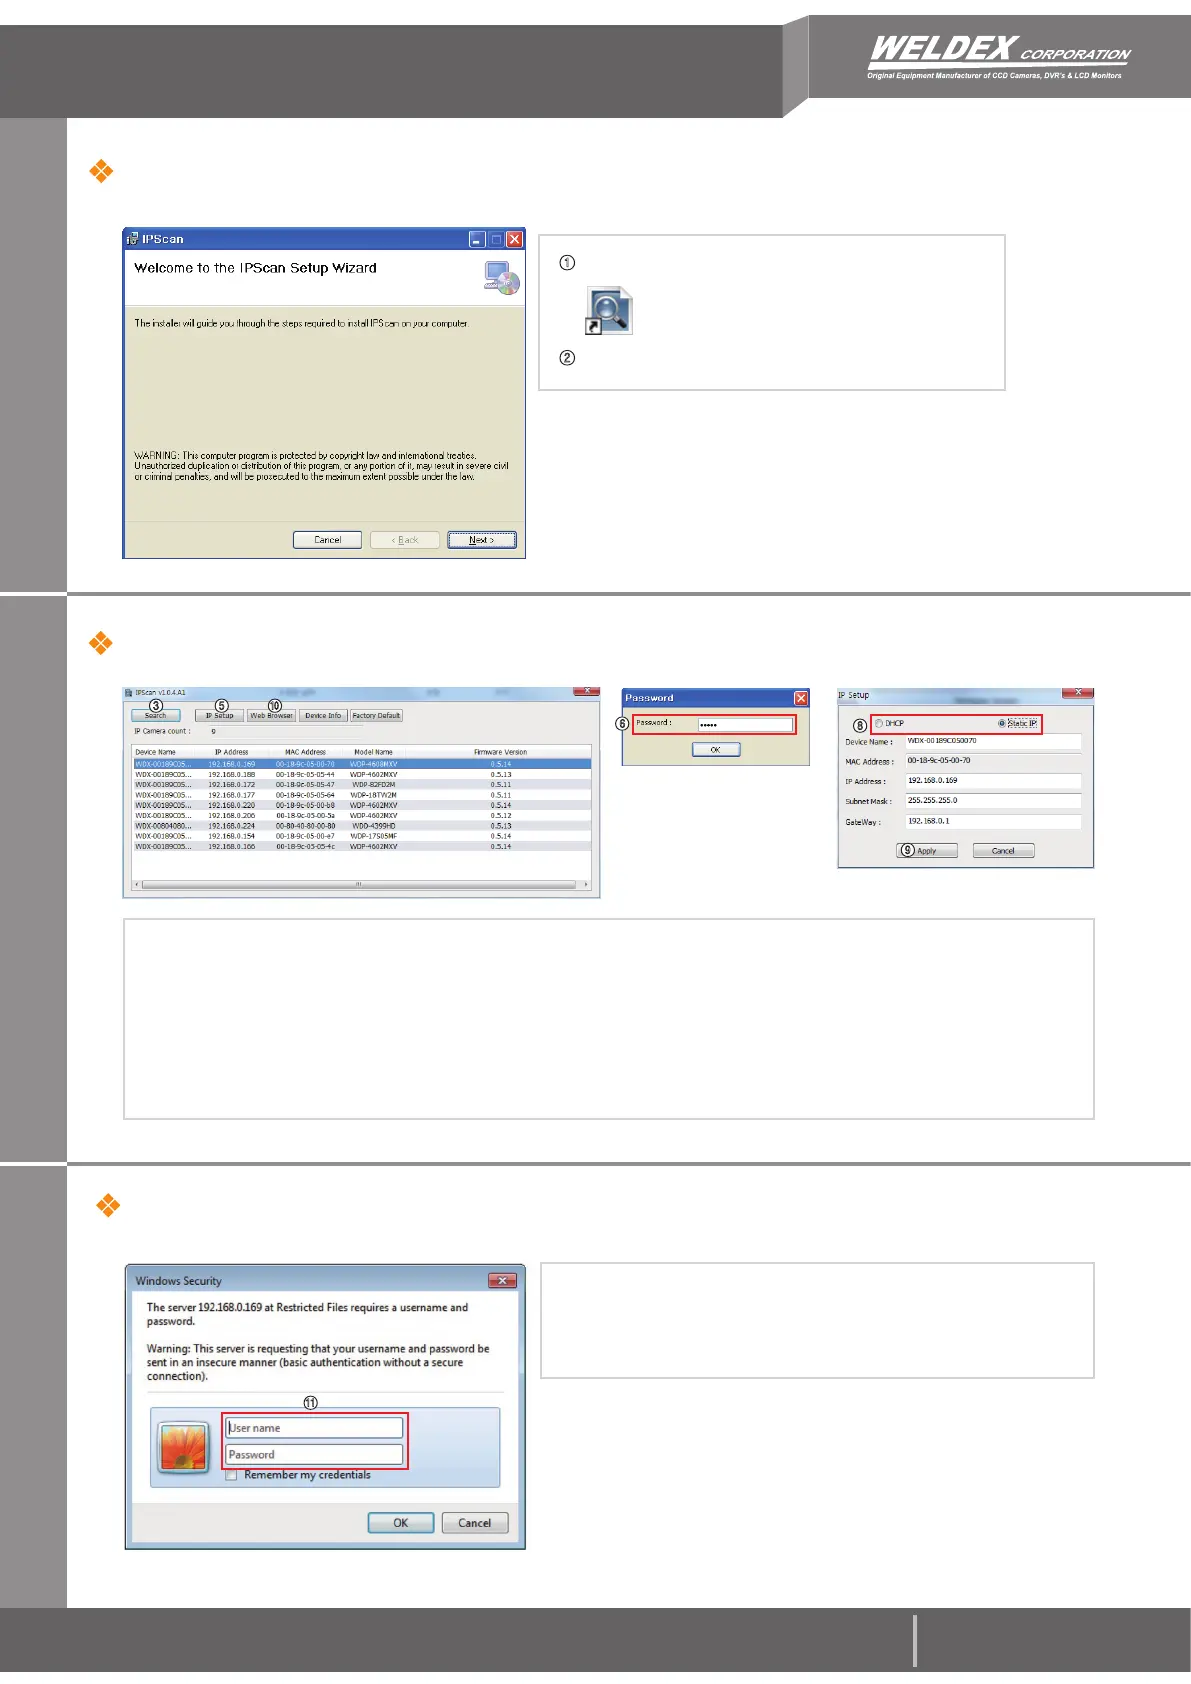
Task: Click the Password field in Windows Security
Action: point(314,1455)
